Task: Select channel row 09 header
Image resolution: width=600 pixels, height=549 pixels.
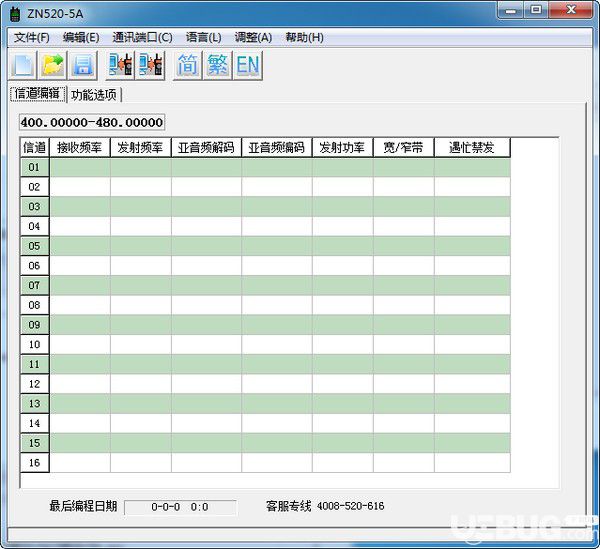Action: coord(34,325)
